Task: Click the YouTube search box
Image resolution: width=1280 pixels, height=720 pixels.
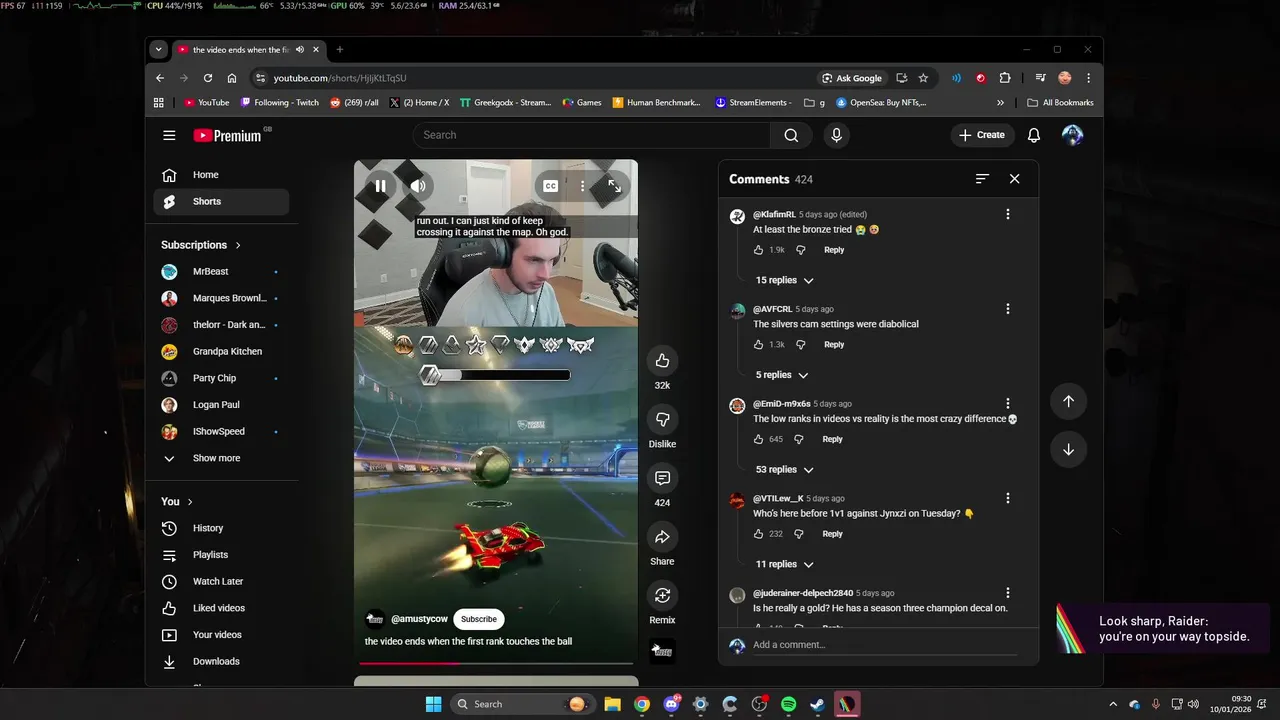Action: (591, 135)
